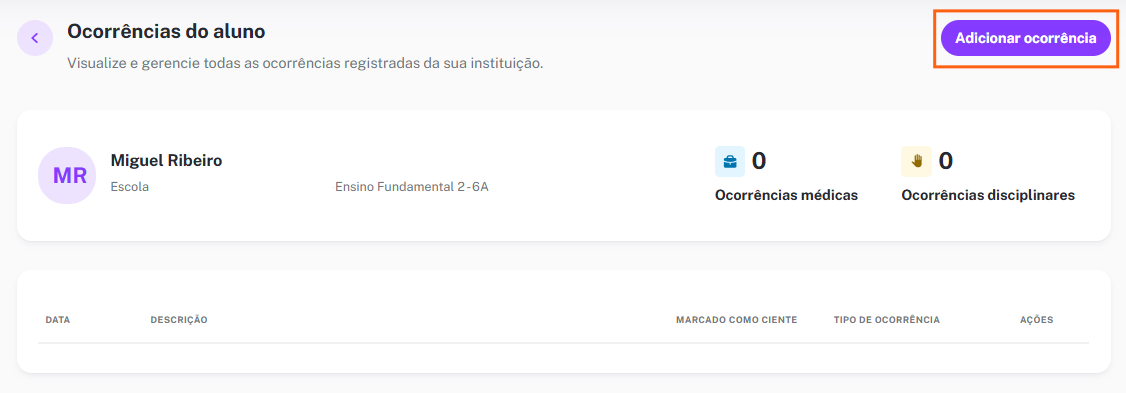Click the Ensino Fundamental 2-6A class text
This screenshot has width=1126, height=393.
tap(412, 188)
